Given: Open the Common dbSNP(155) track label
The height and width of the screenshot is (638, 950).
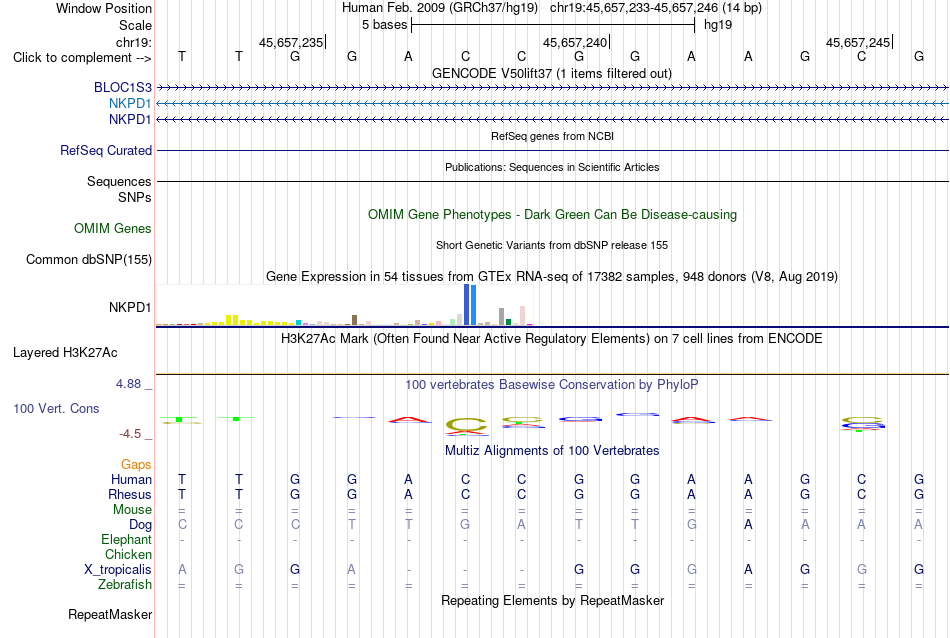Looking at the screenshot, I should pos(89,259).
